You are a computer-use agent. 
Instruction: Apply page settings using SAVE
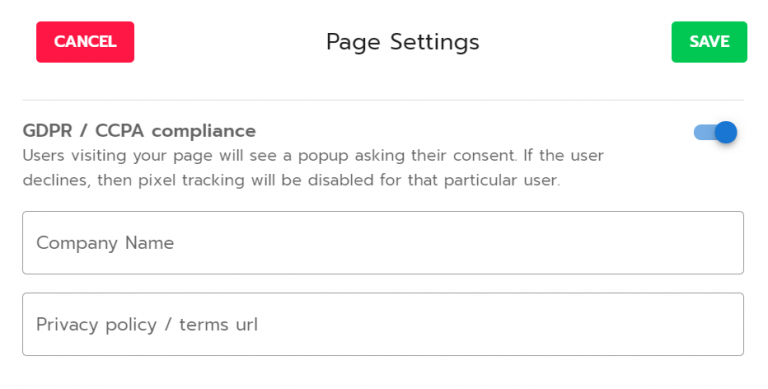[x=709, y=42]
